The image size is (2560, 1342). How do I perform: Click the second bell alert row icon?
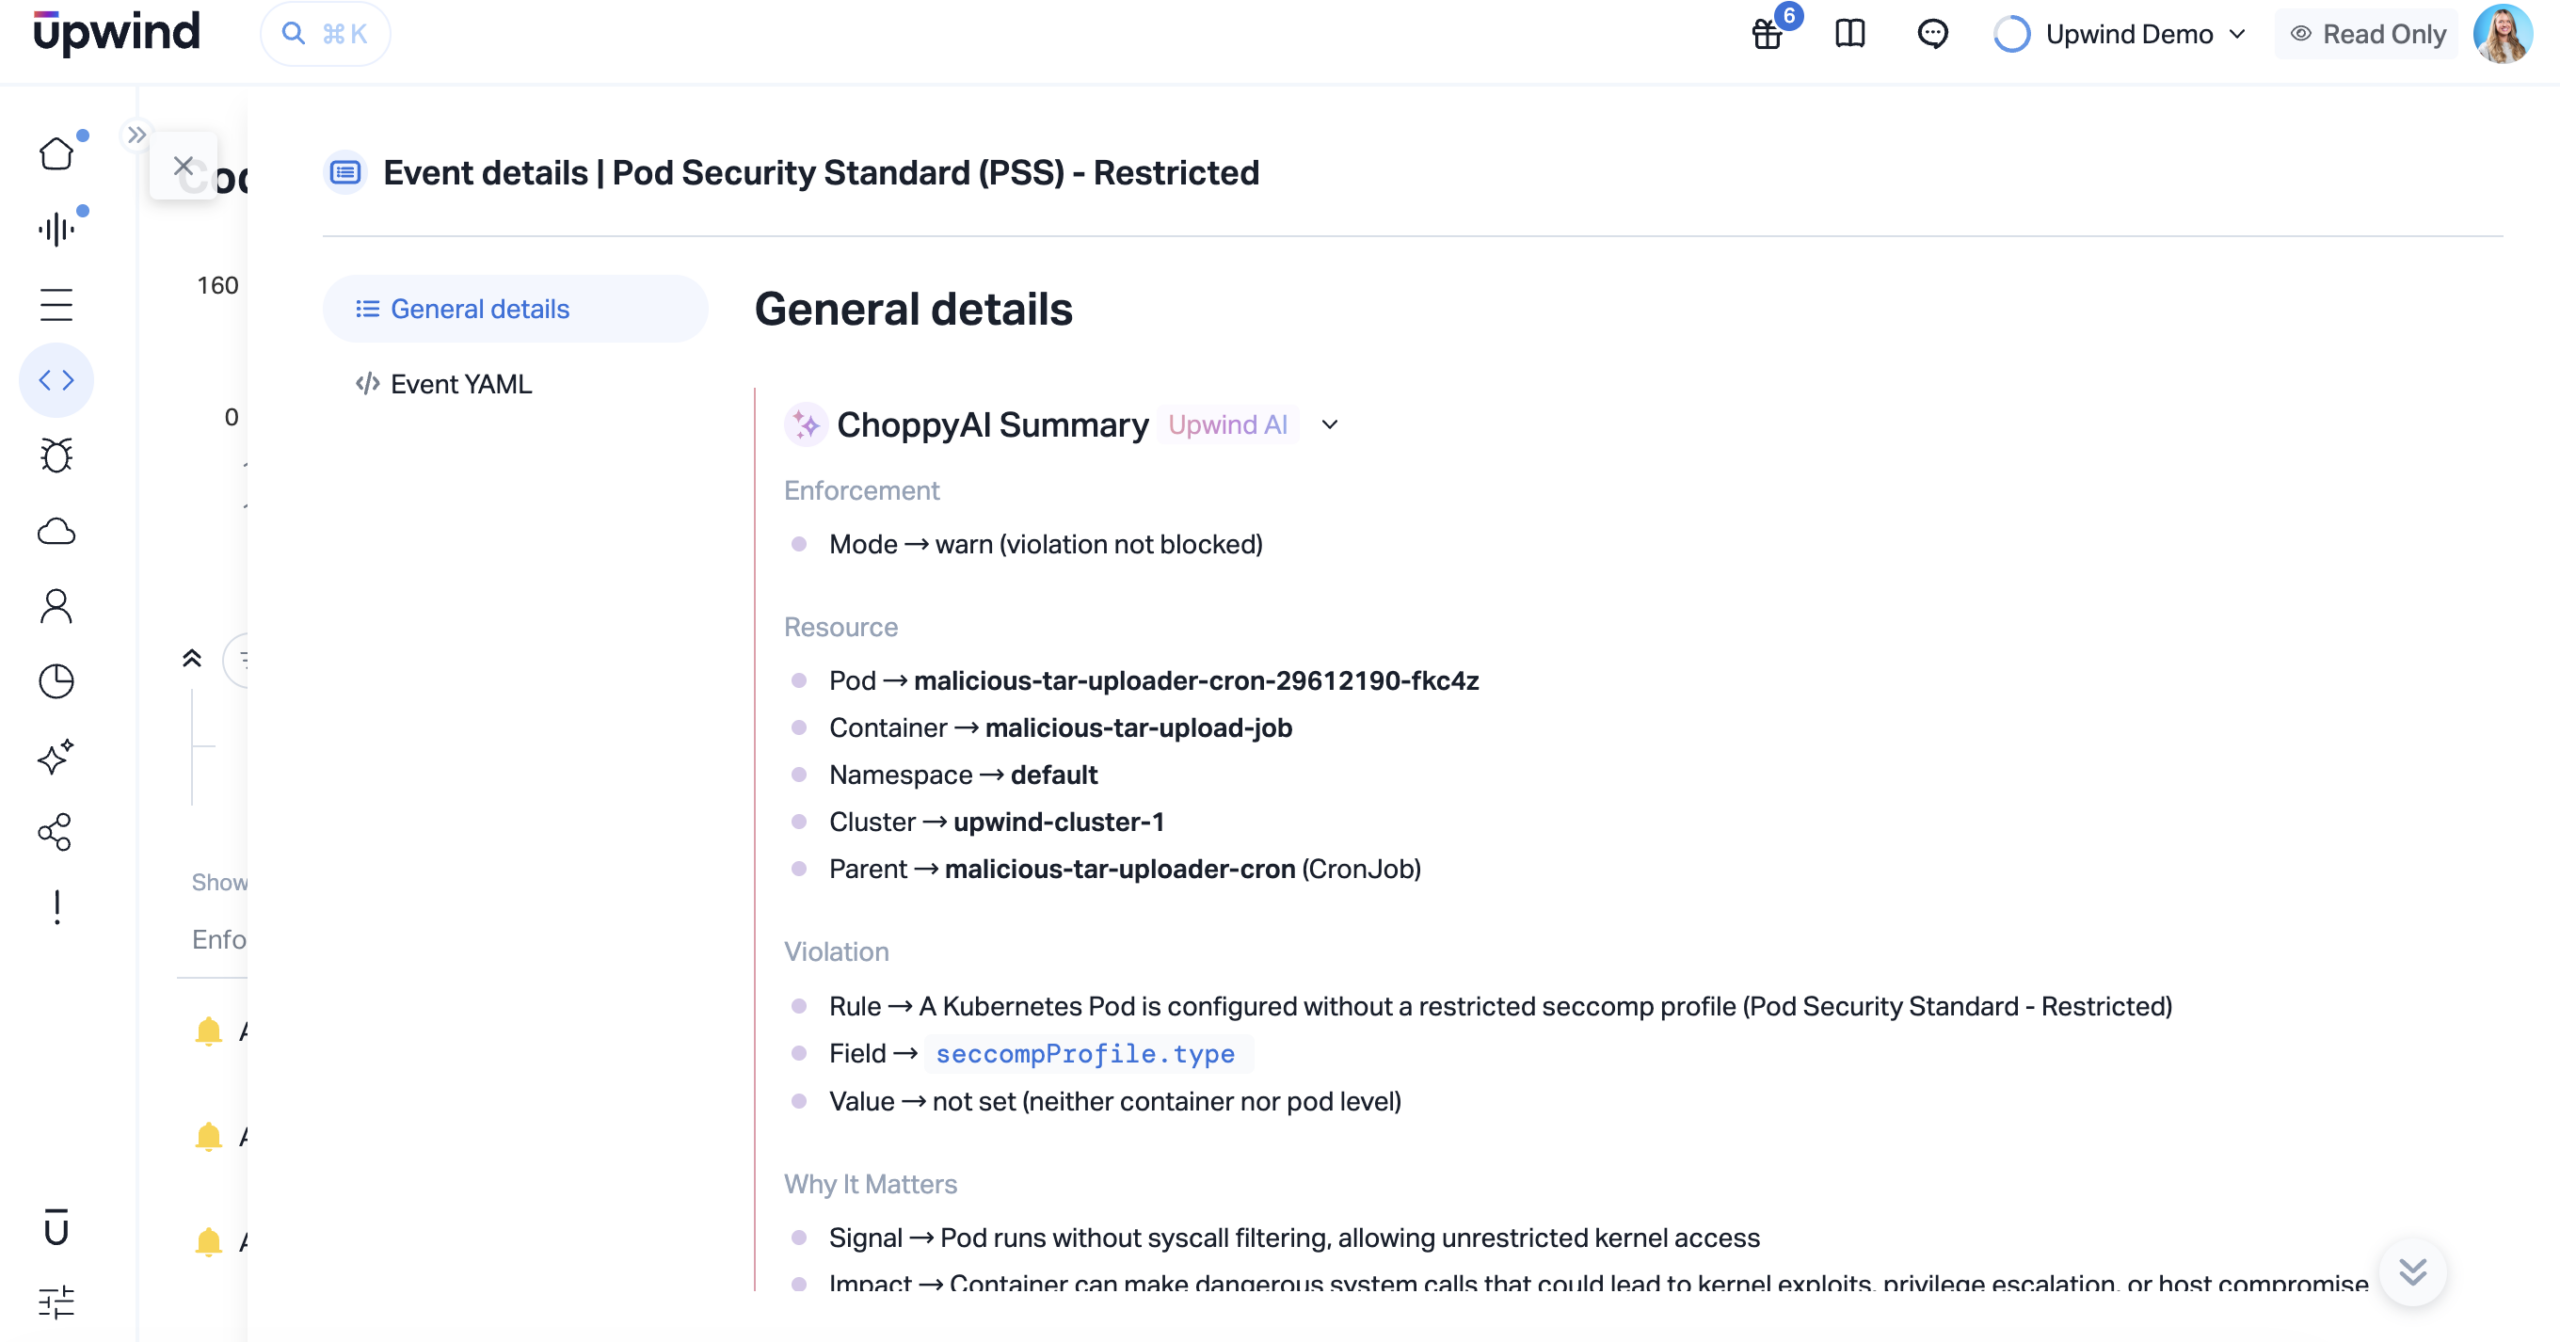(208, 1137)
